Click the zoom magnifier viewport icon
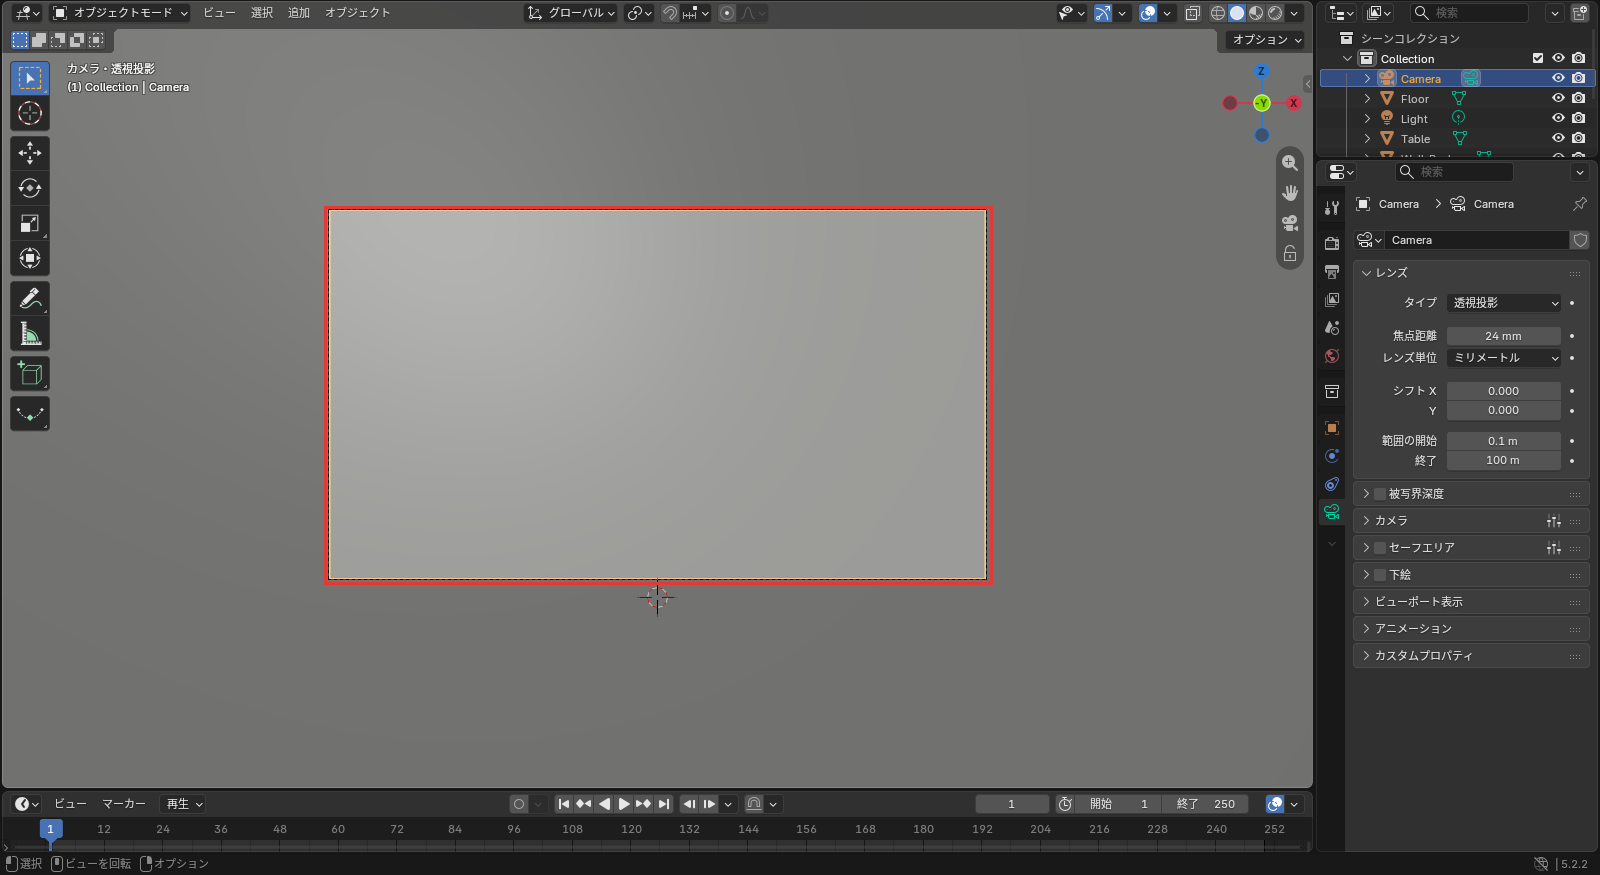The height and width of the screenshot is (875, 1600). tap(1290, 163)
